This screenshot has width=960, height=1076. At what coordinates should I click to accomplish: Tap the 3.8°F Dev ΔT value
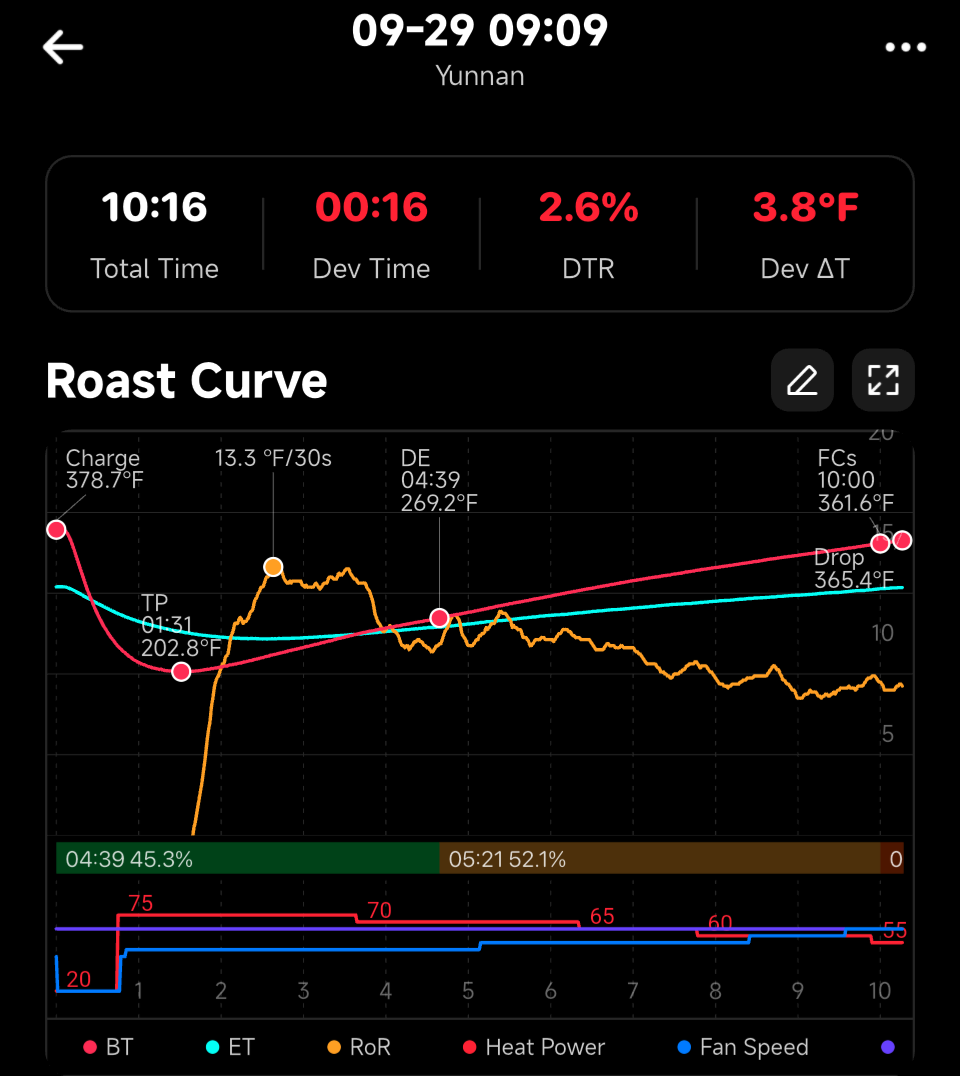point(806,207)
